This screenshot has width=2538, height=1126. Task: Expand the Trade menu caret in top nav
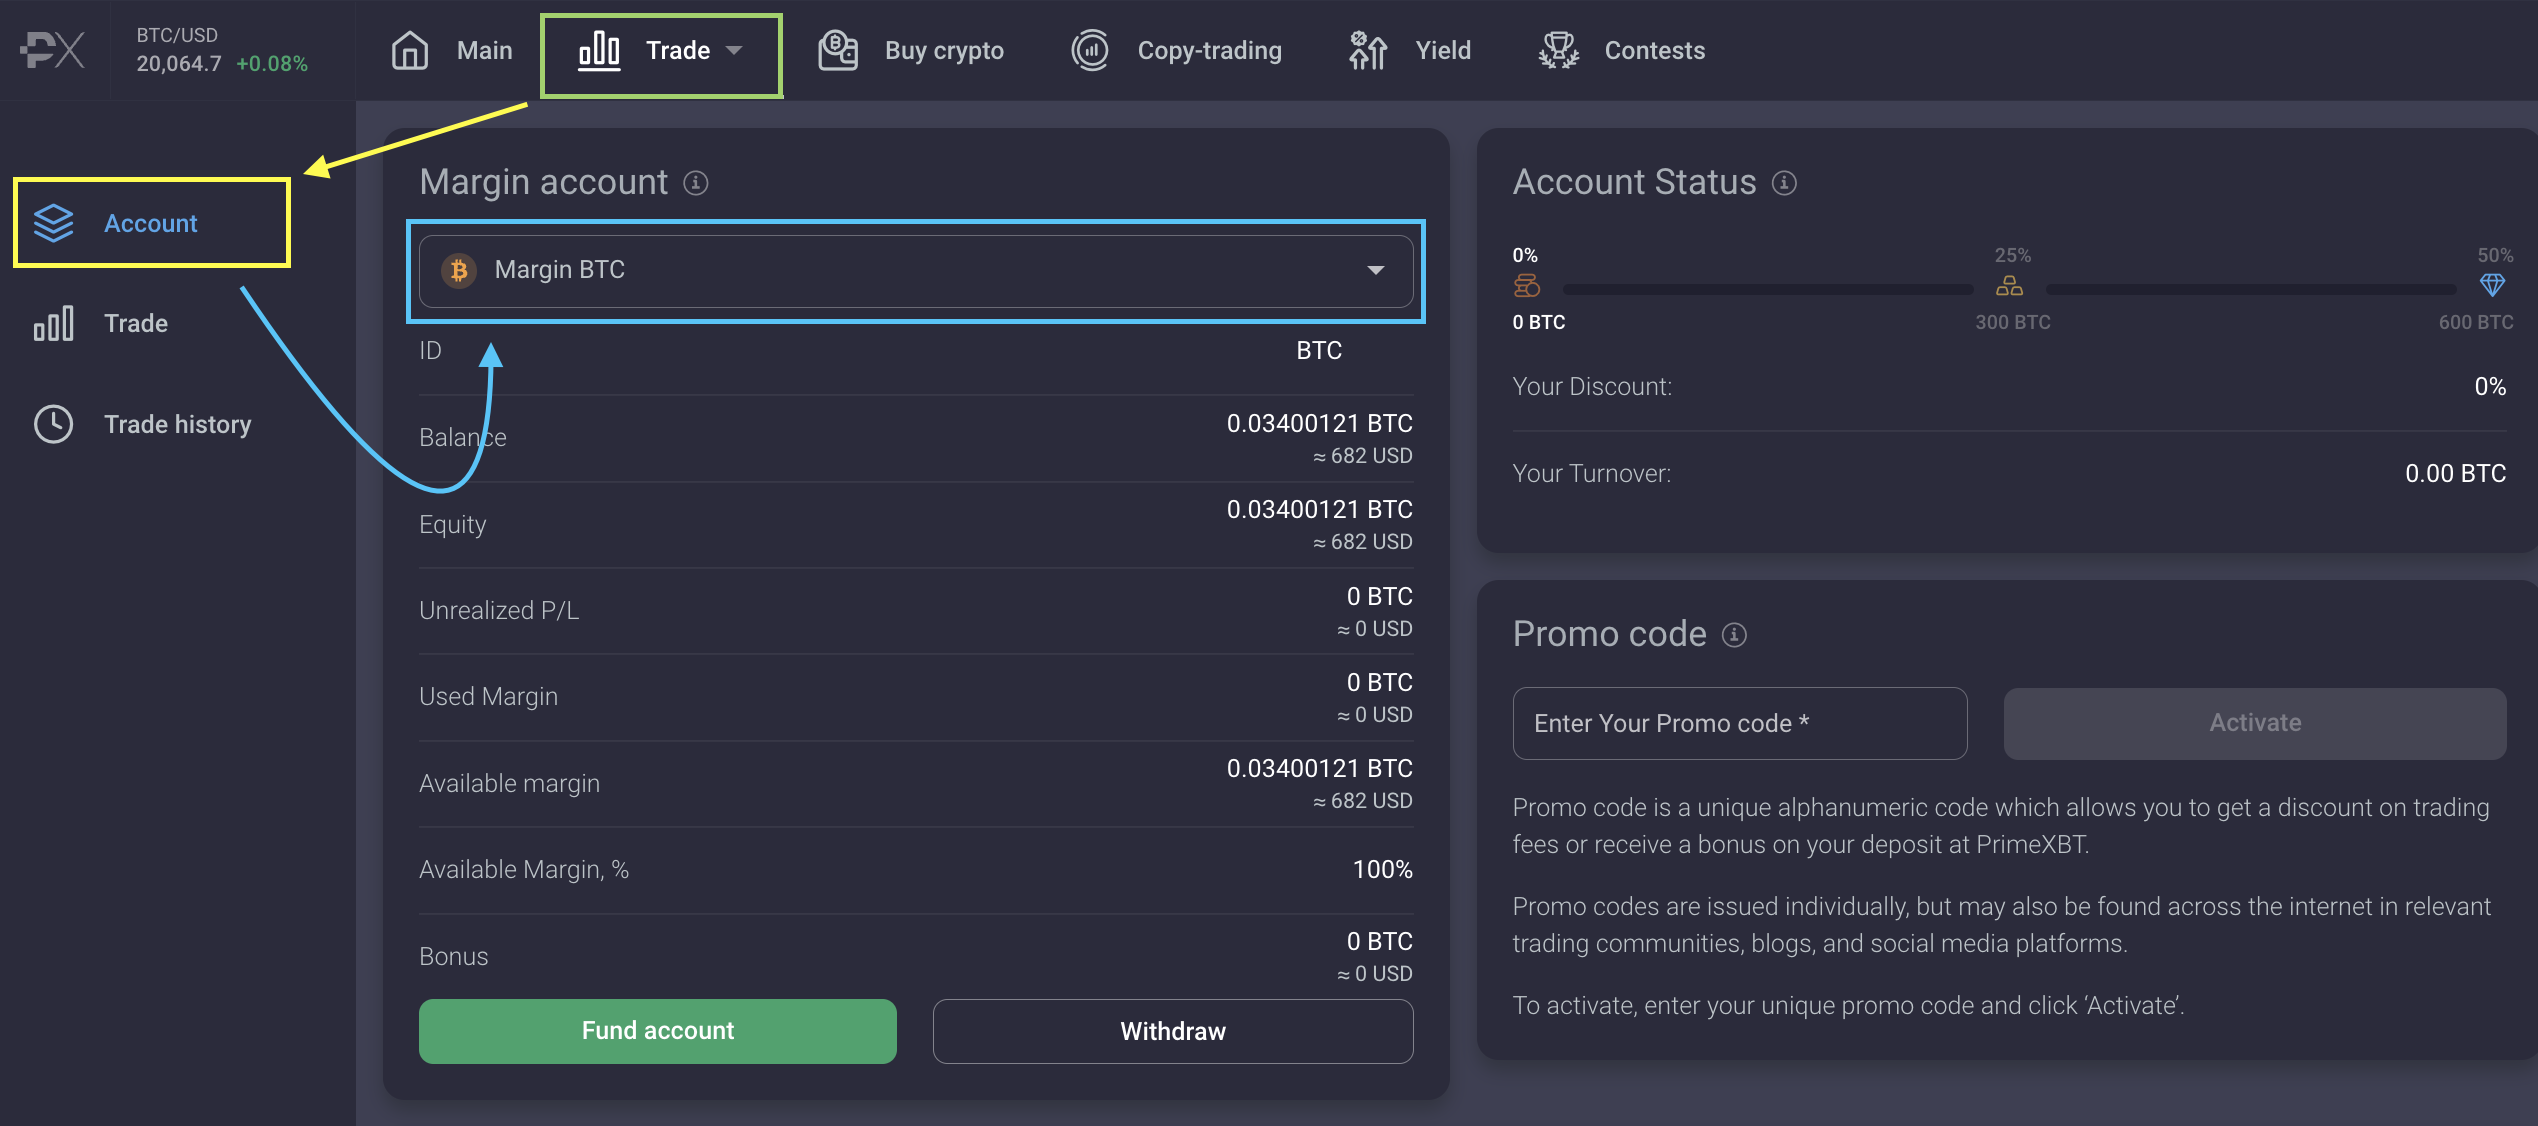734,50
